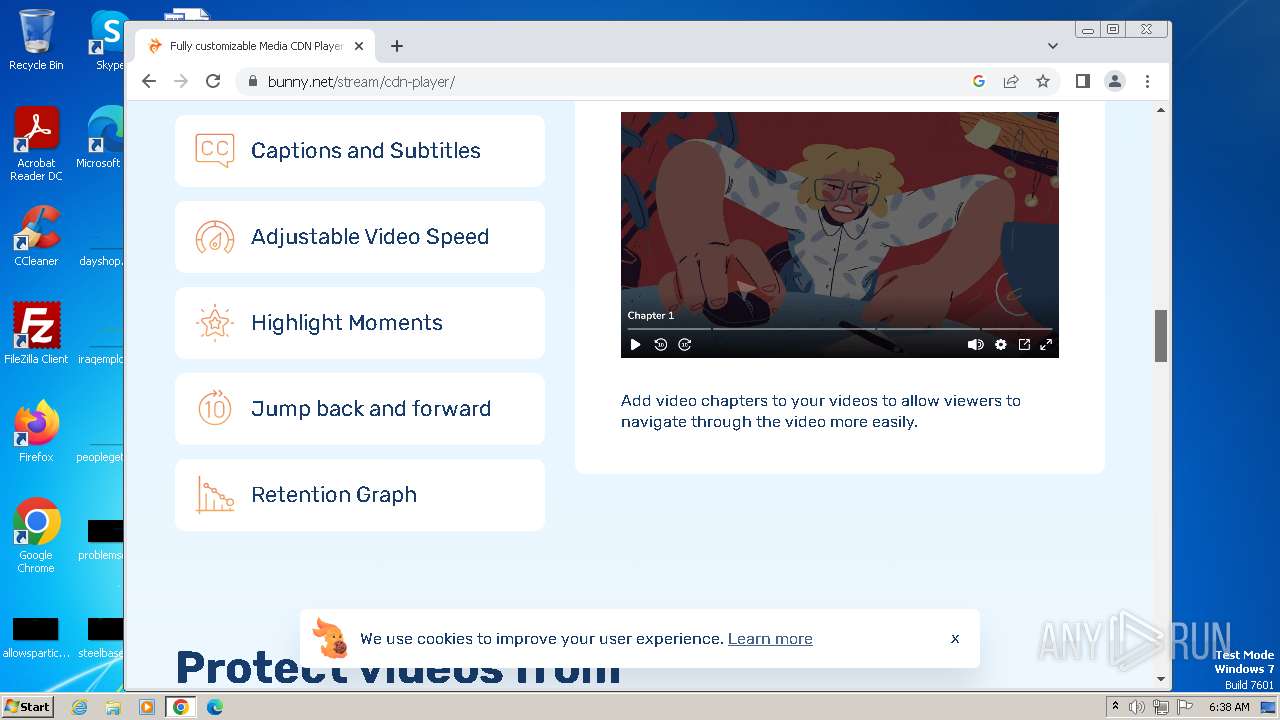The width and height of the screenshot is (1280, 720).
Task: Select Adjustable Video Speed feature
Action: tap(360, 237)
